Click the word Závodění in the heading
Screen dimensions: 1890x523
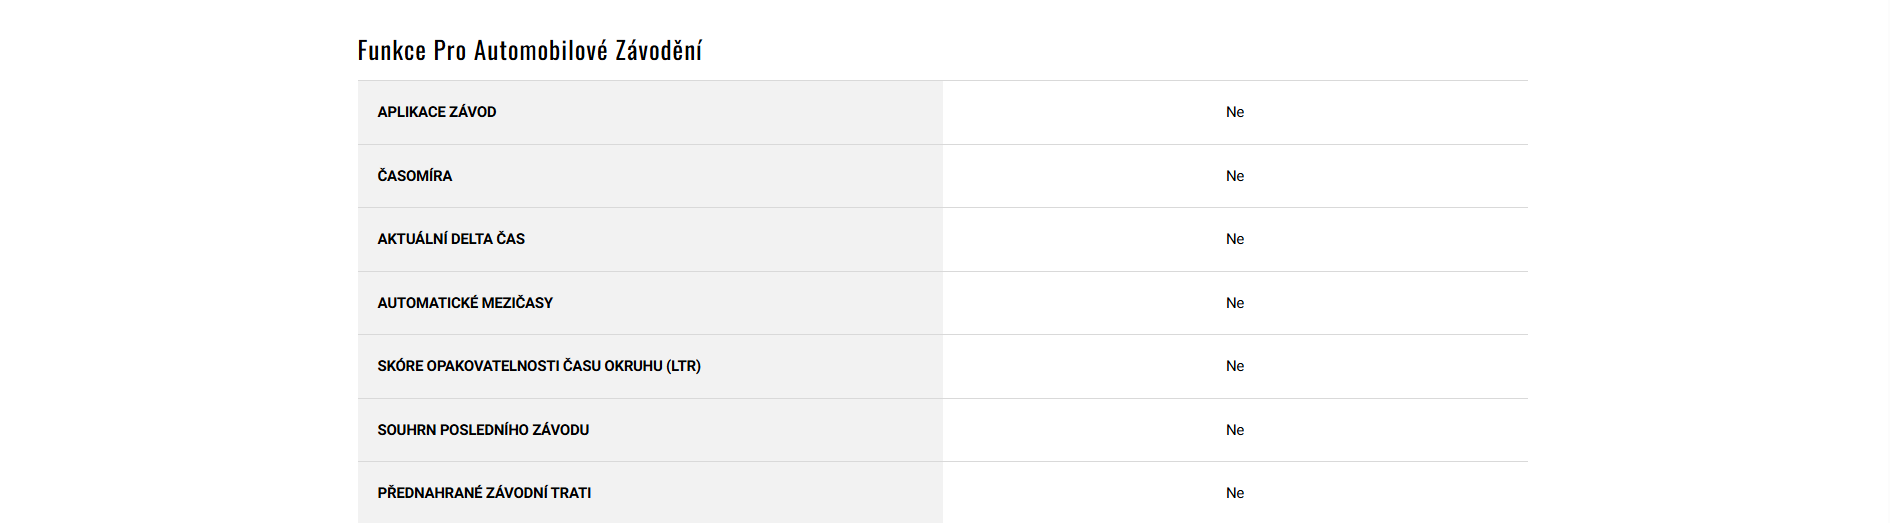658,51
